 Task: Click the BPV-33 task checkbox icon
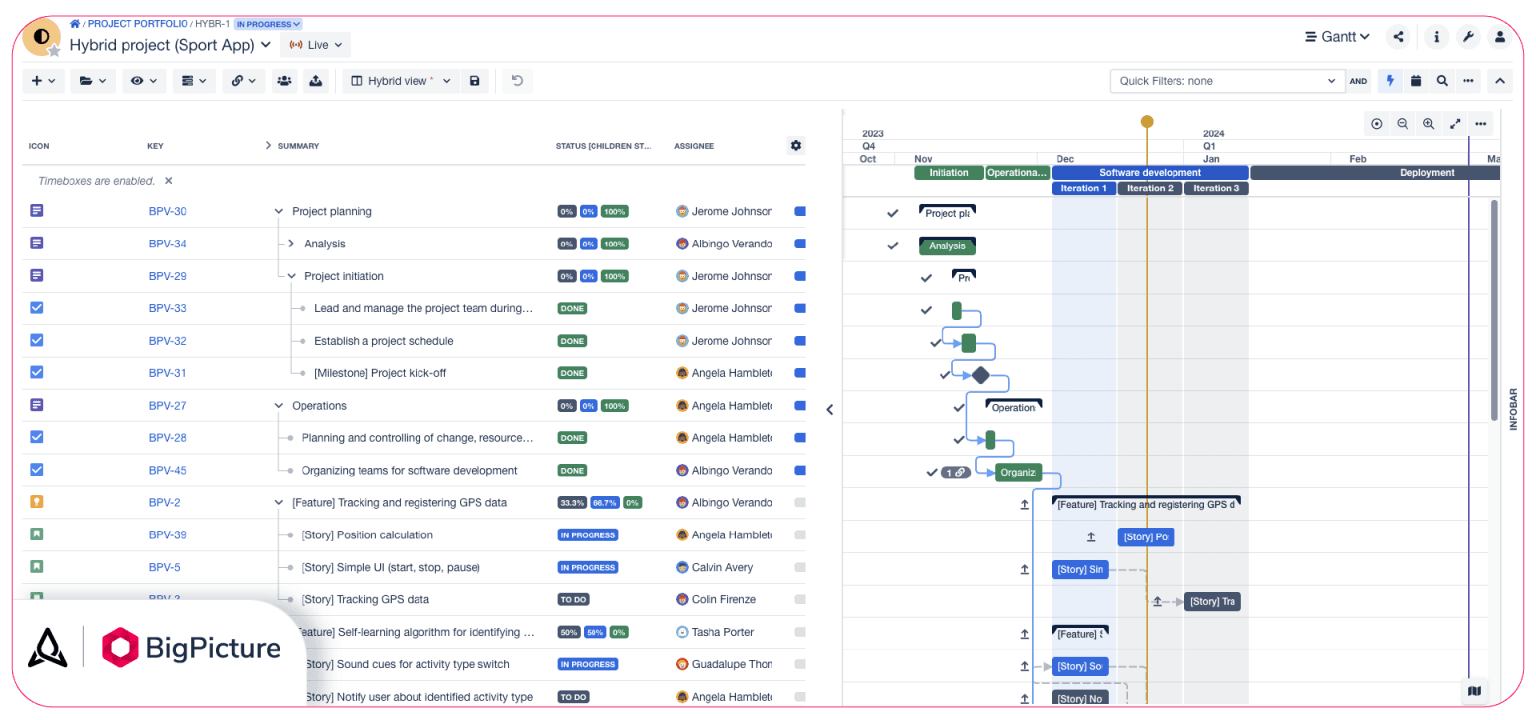click(37, 308)
